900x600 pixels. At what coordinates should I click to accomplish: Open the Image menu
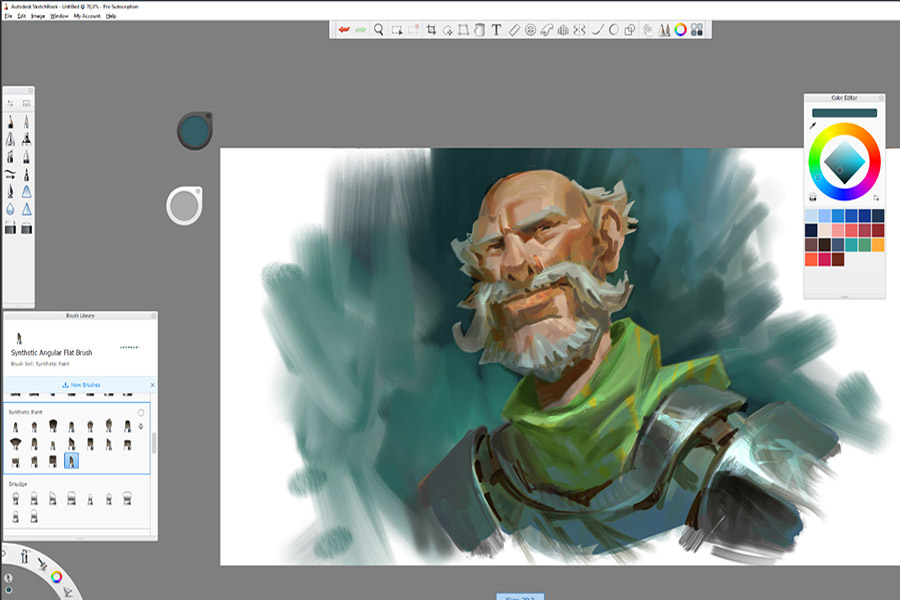tap(38, 16)
